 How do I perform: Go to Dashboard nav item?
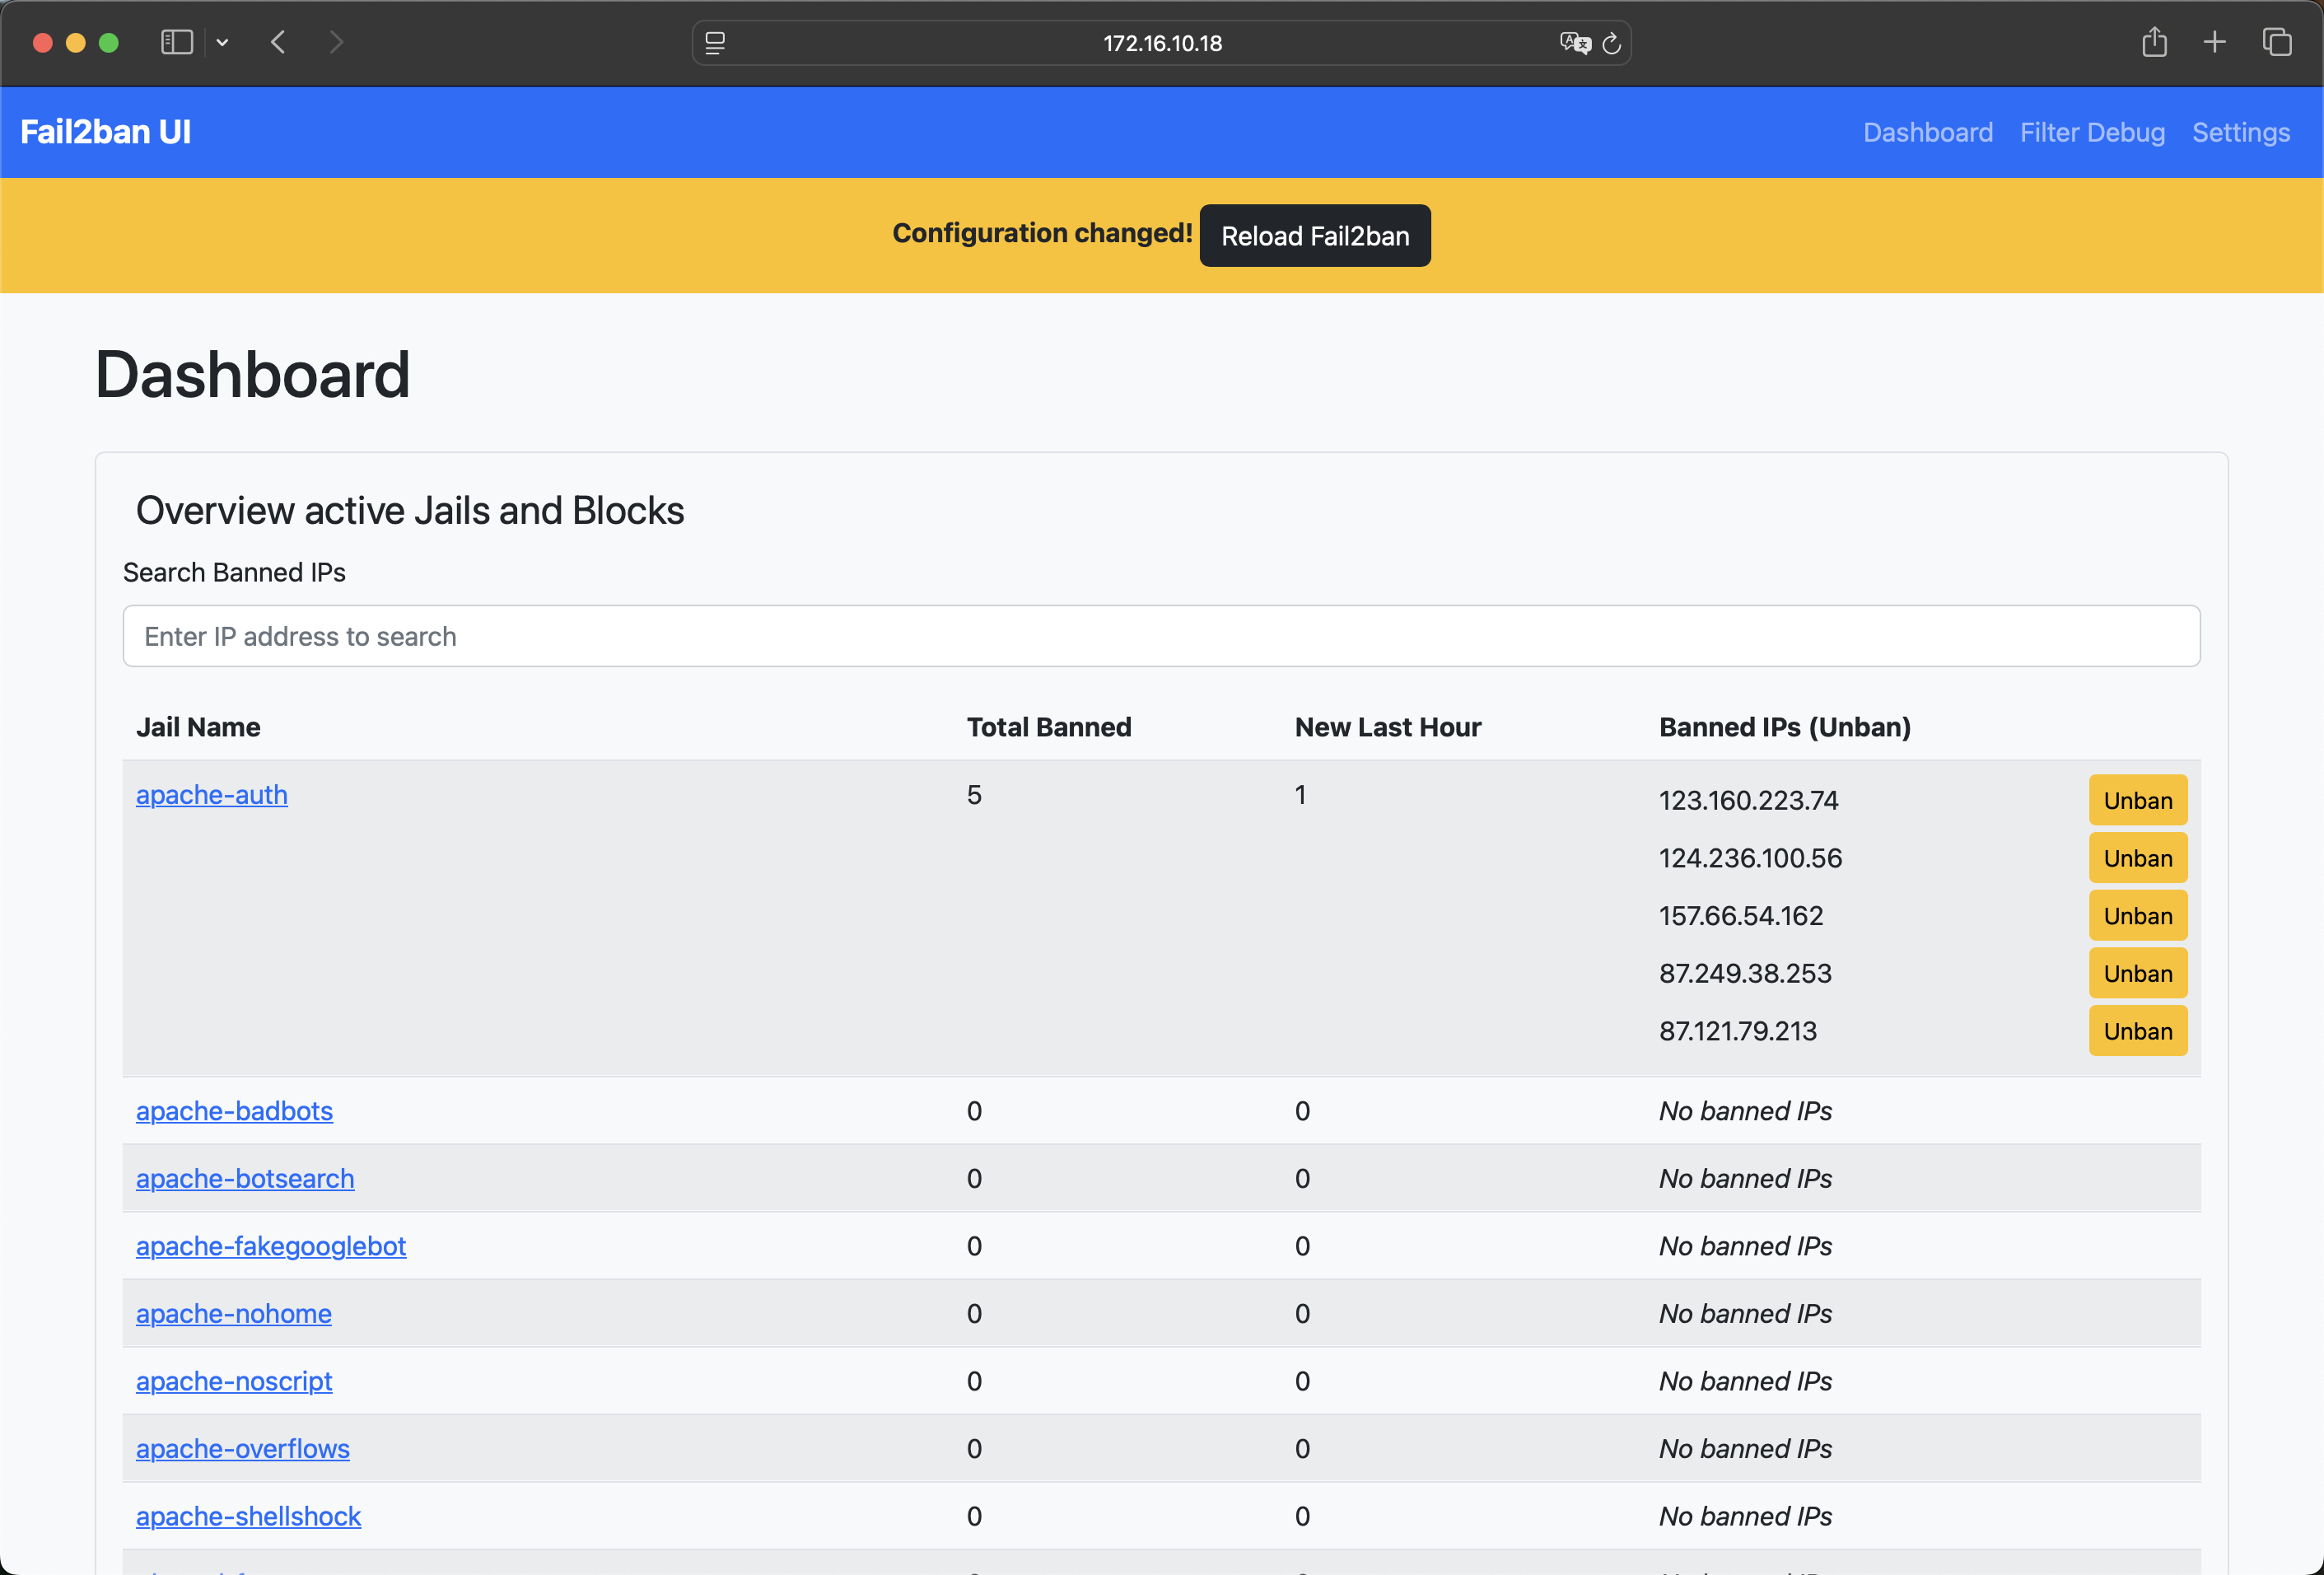(1927, 132)
